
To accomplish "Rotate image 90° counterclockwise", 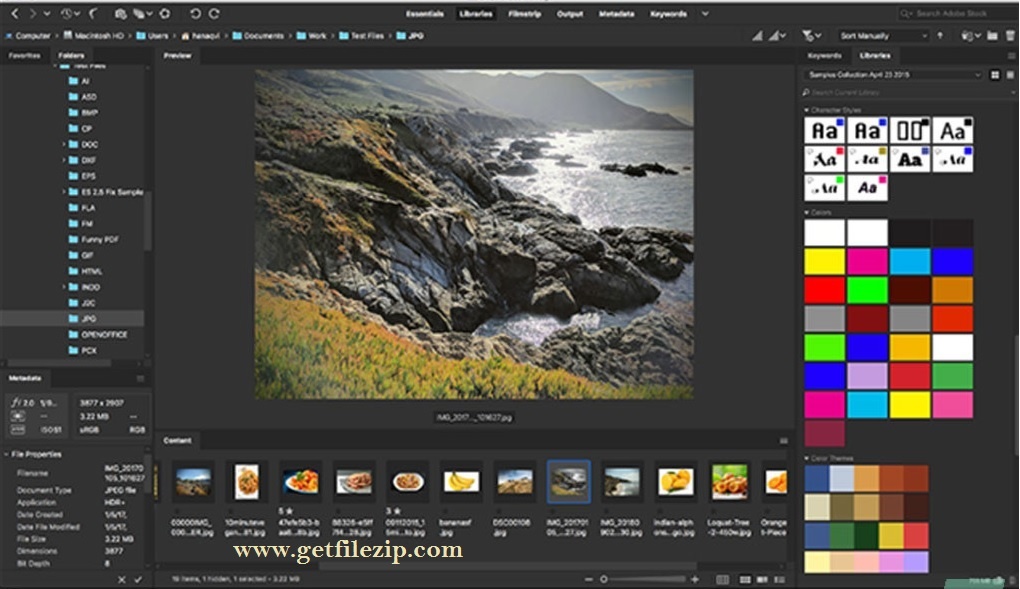I will pos(195,14).
